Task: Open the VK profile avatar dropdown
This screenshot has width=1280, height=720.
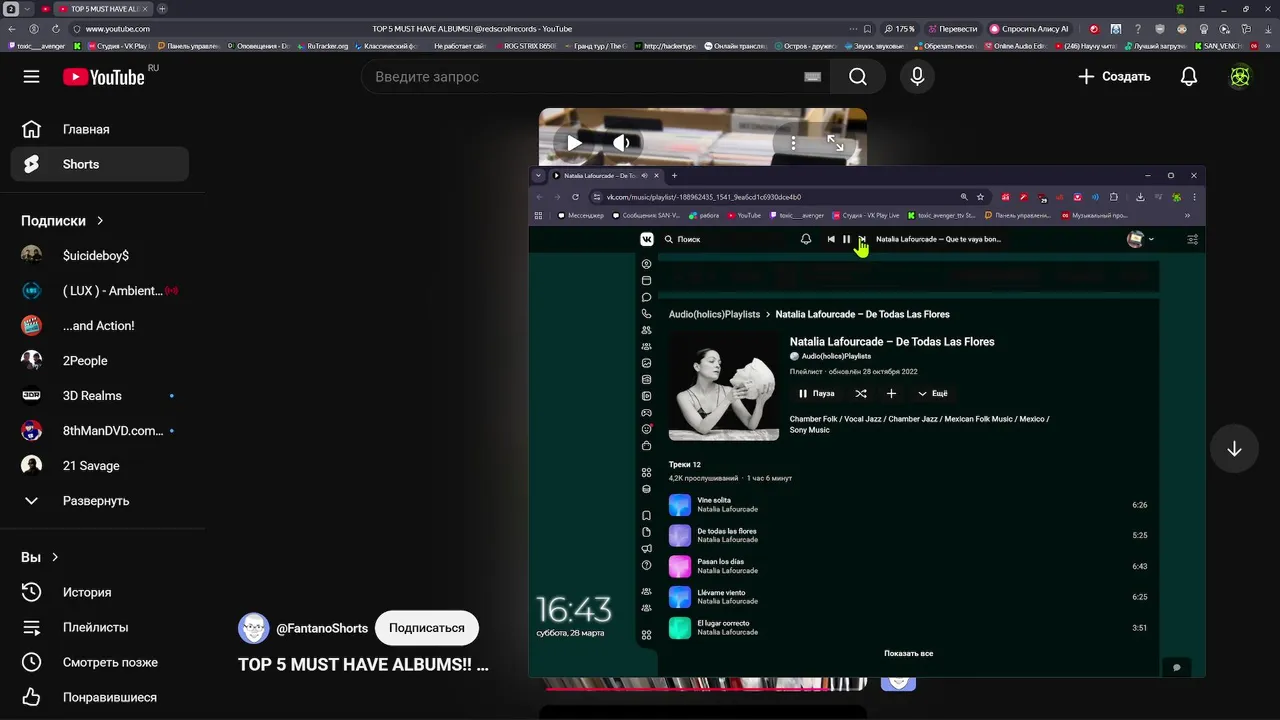Action: pos(1140,239)
